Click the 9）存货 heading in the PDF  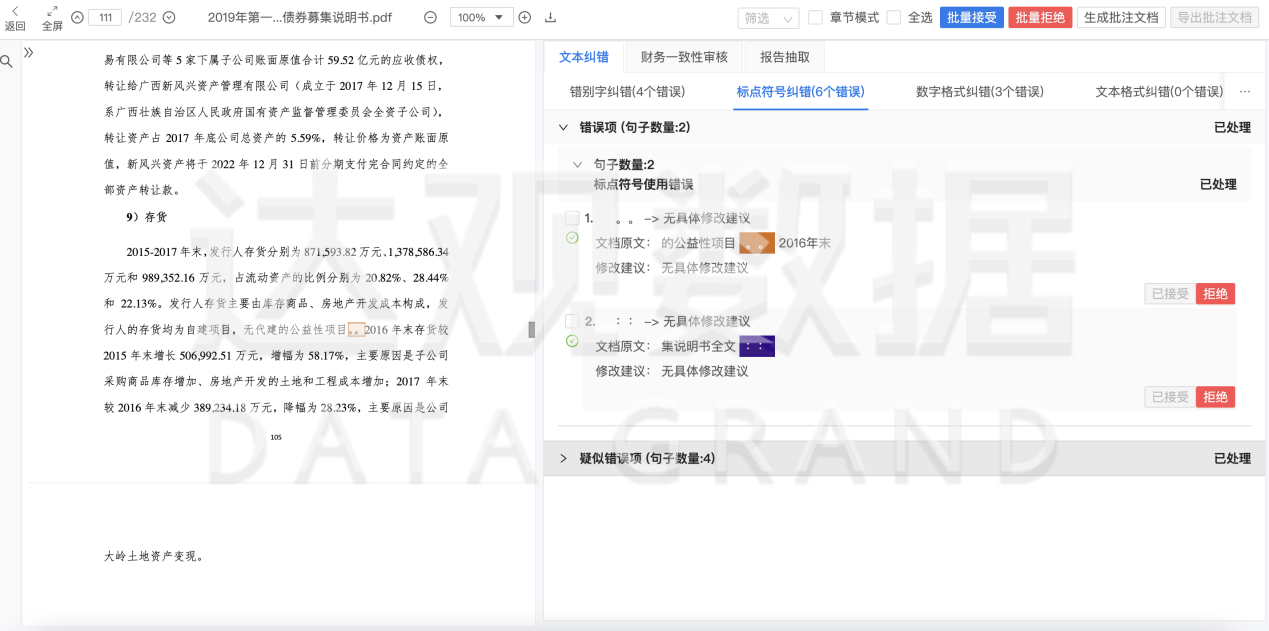(146, 216)
